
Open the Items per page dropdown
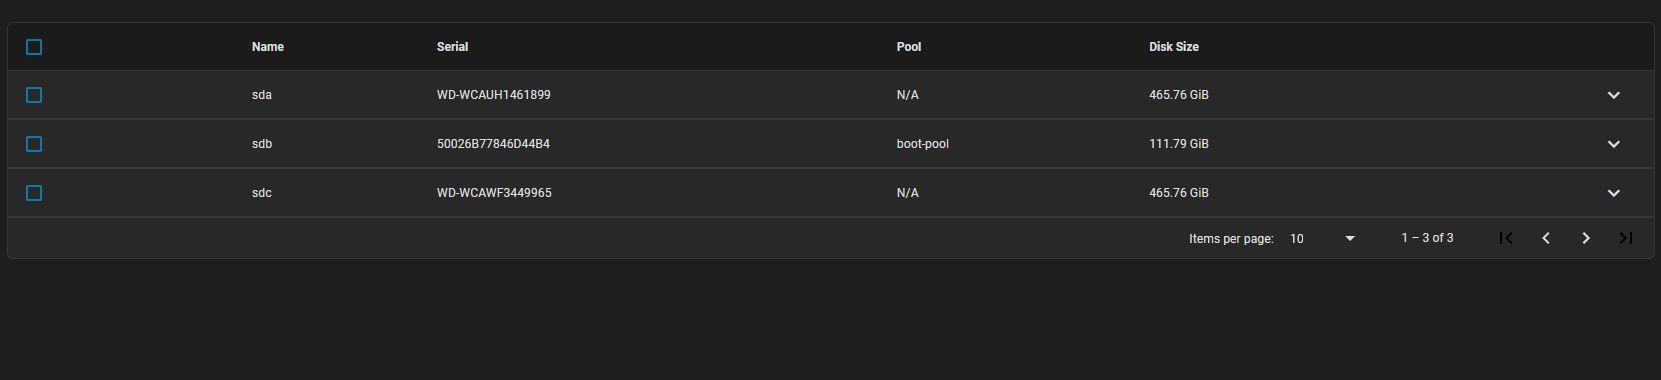(1322, 239)
